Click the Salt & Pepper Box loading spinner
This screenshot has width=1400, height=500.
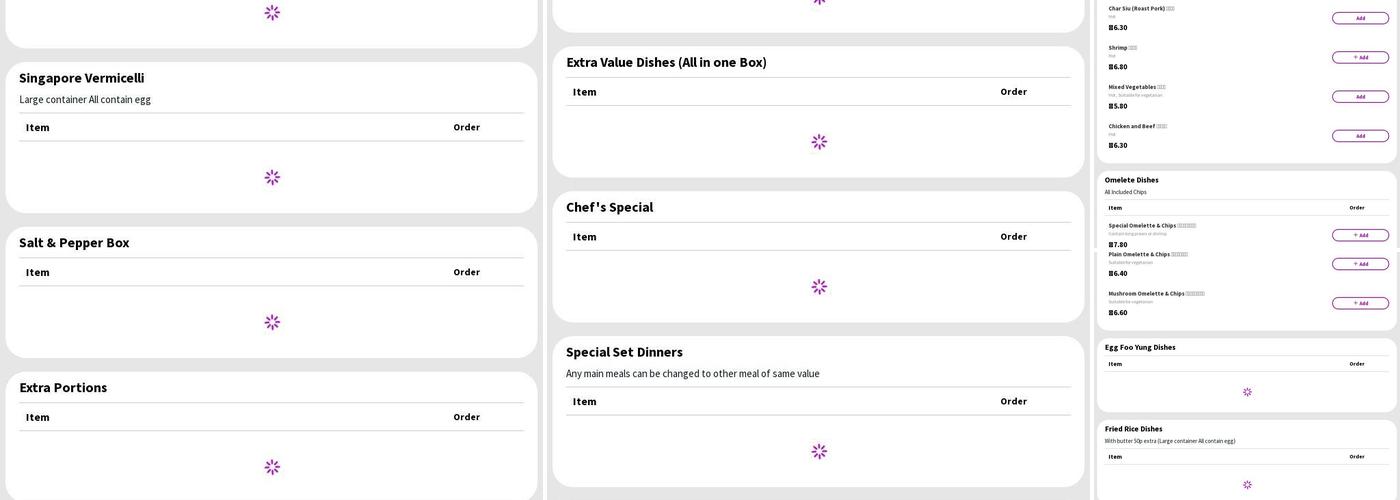[272, 322]
